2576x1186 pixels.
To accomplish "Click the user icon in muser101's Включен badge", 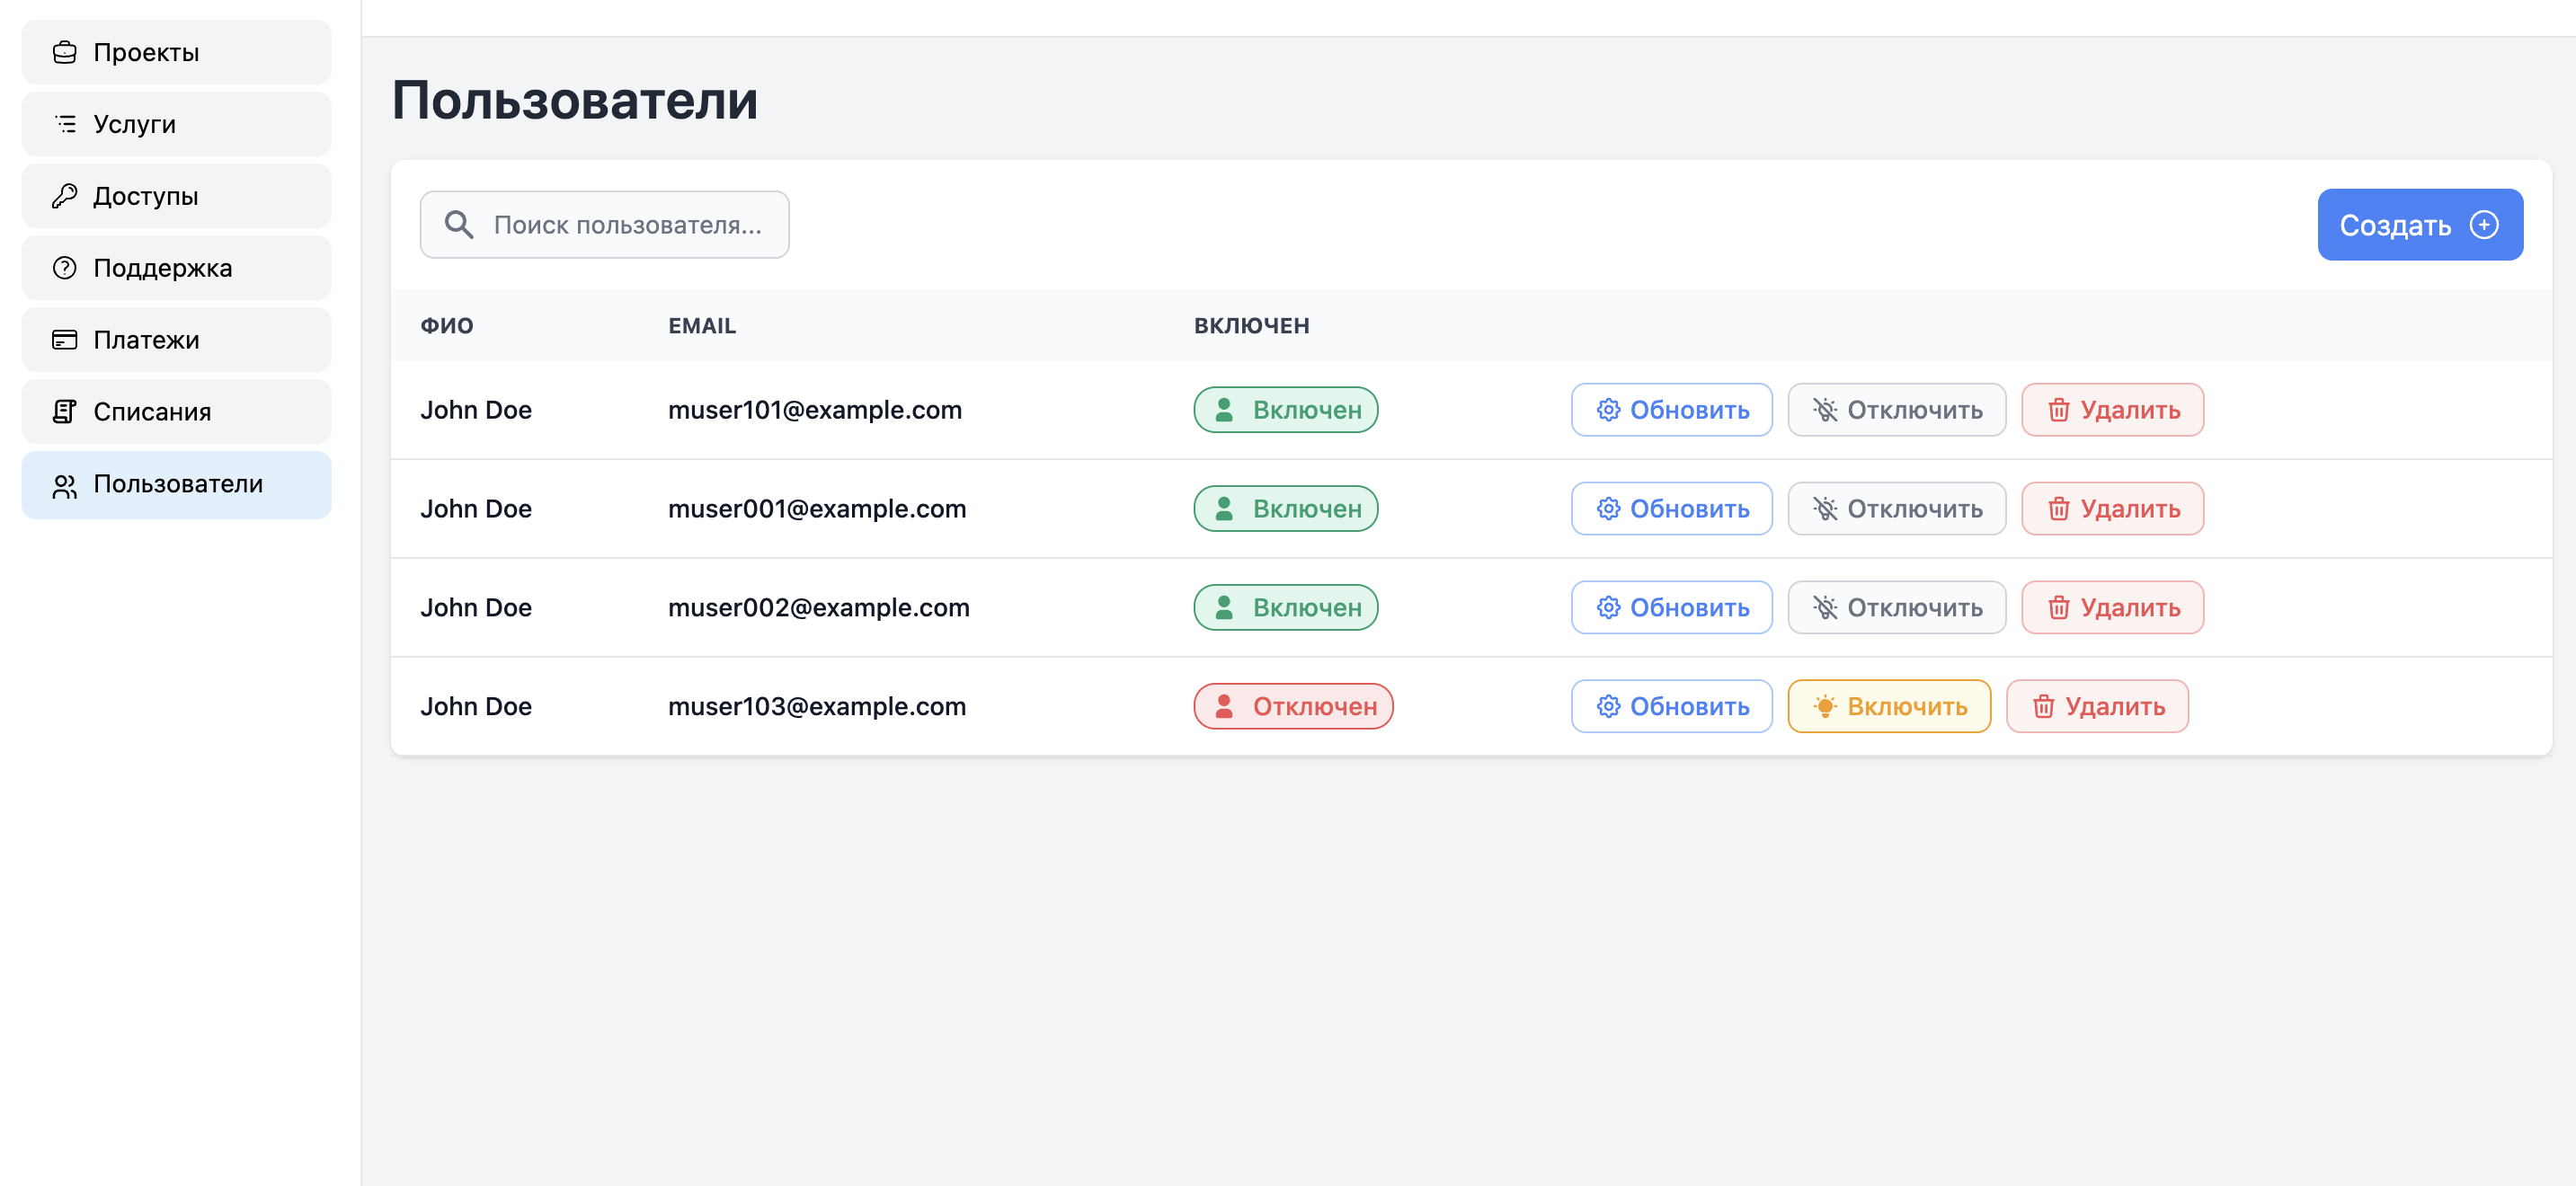I will pyautogui.click(x=1224, y=410).
